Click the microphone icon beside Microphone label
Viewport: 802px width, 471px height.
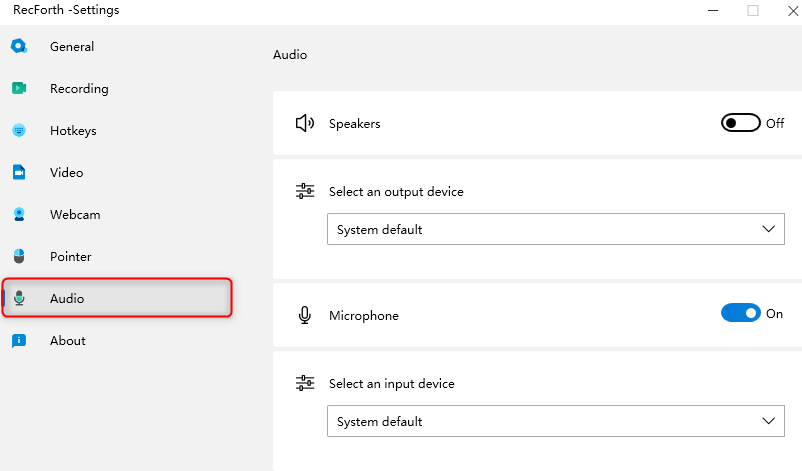(x=305, y=315)
